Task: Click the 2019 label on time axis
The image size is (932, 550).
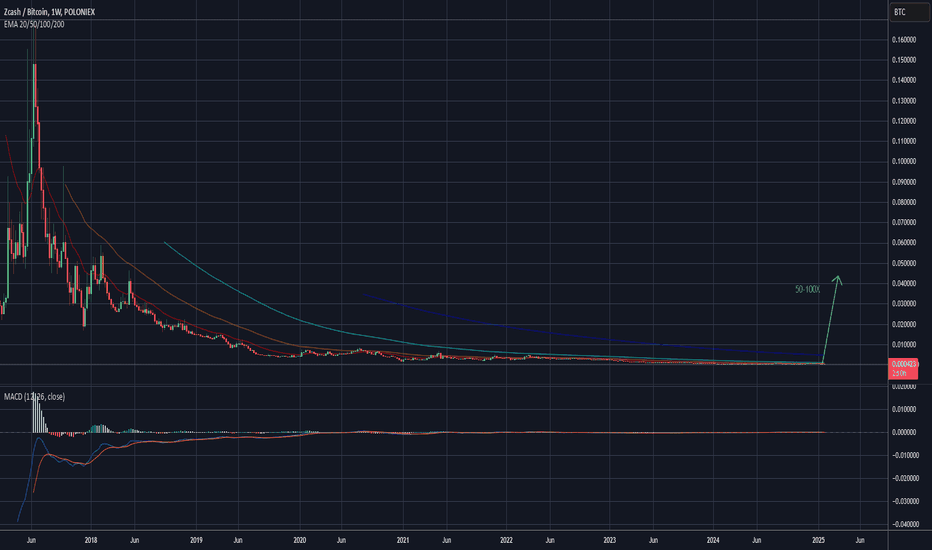Action: (x=196, y=540)
